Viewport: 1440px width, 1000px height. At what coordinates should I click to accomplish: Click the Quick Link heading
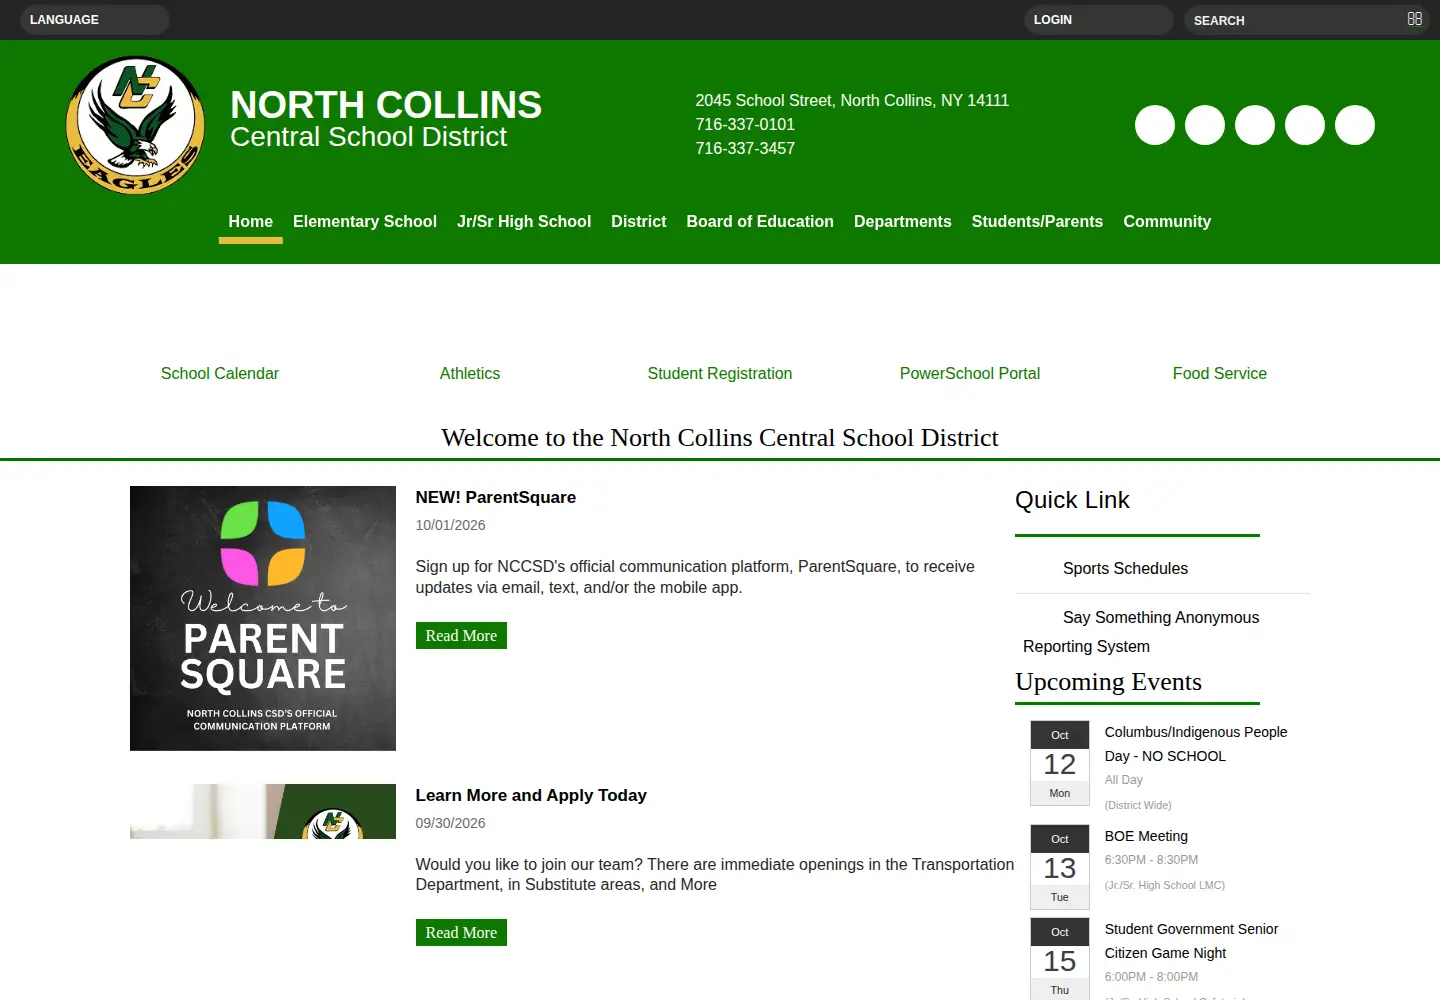[1072, 500]
